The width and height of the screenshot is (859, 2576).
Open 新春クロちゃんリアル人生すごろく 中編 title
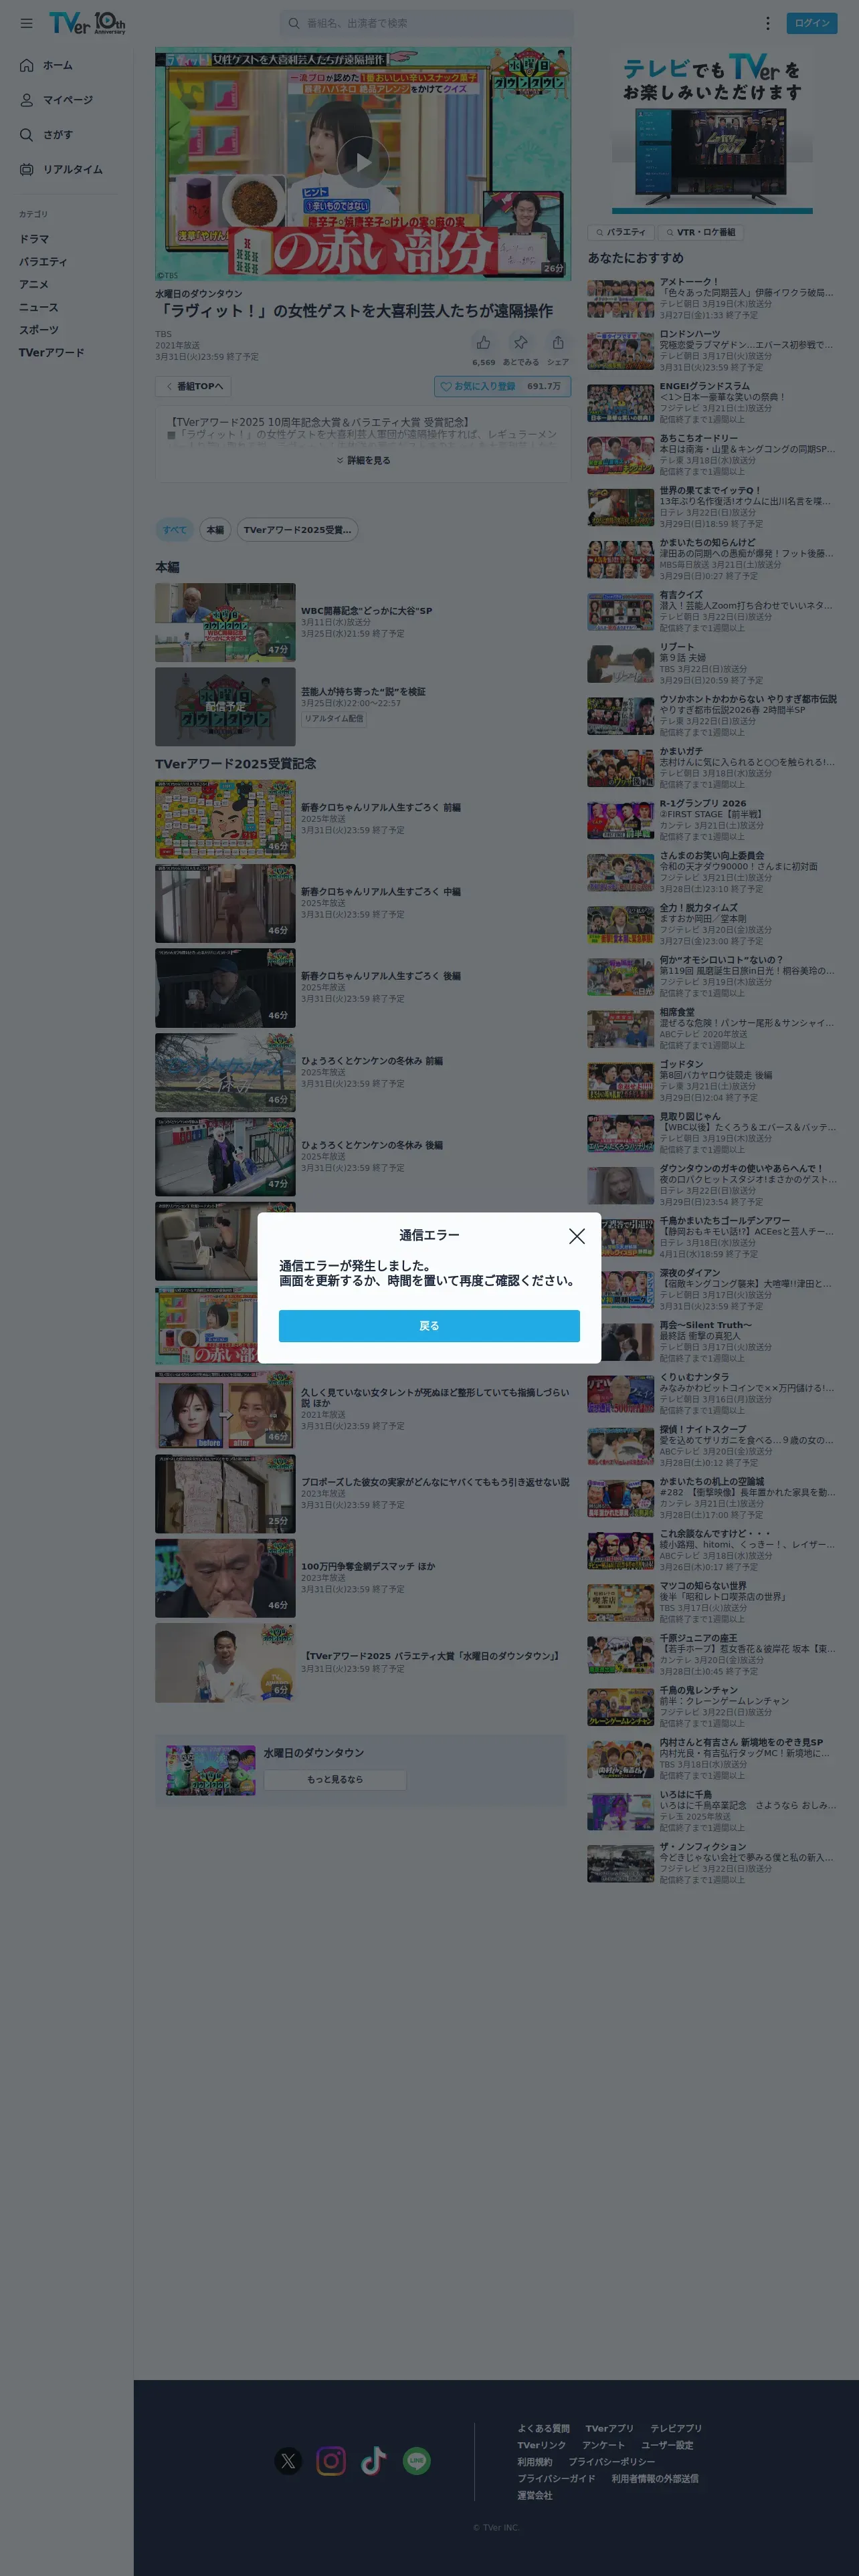[x=381, y=892]
